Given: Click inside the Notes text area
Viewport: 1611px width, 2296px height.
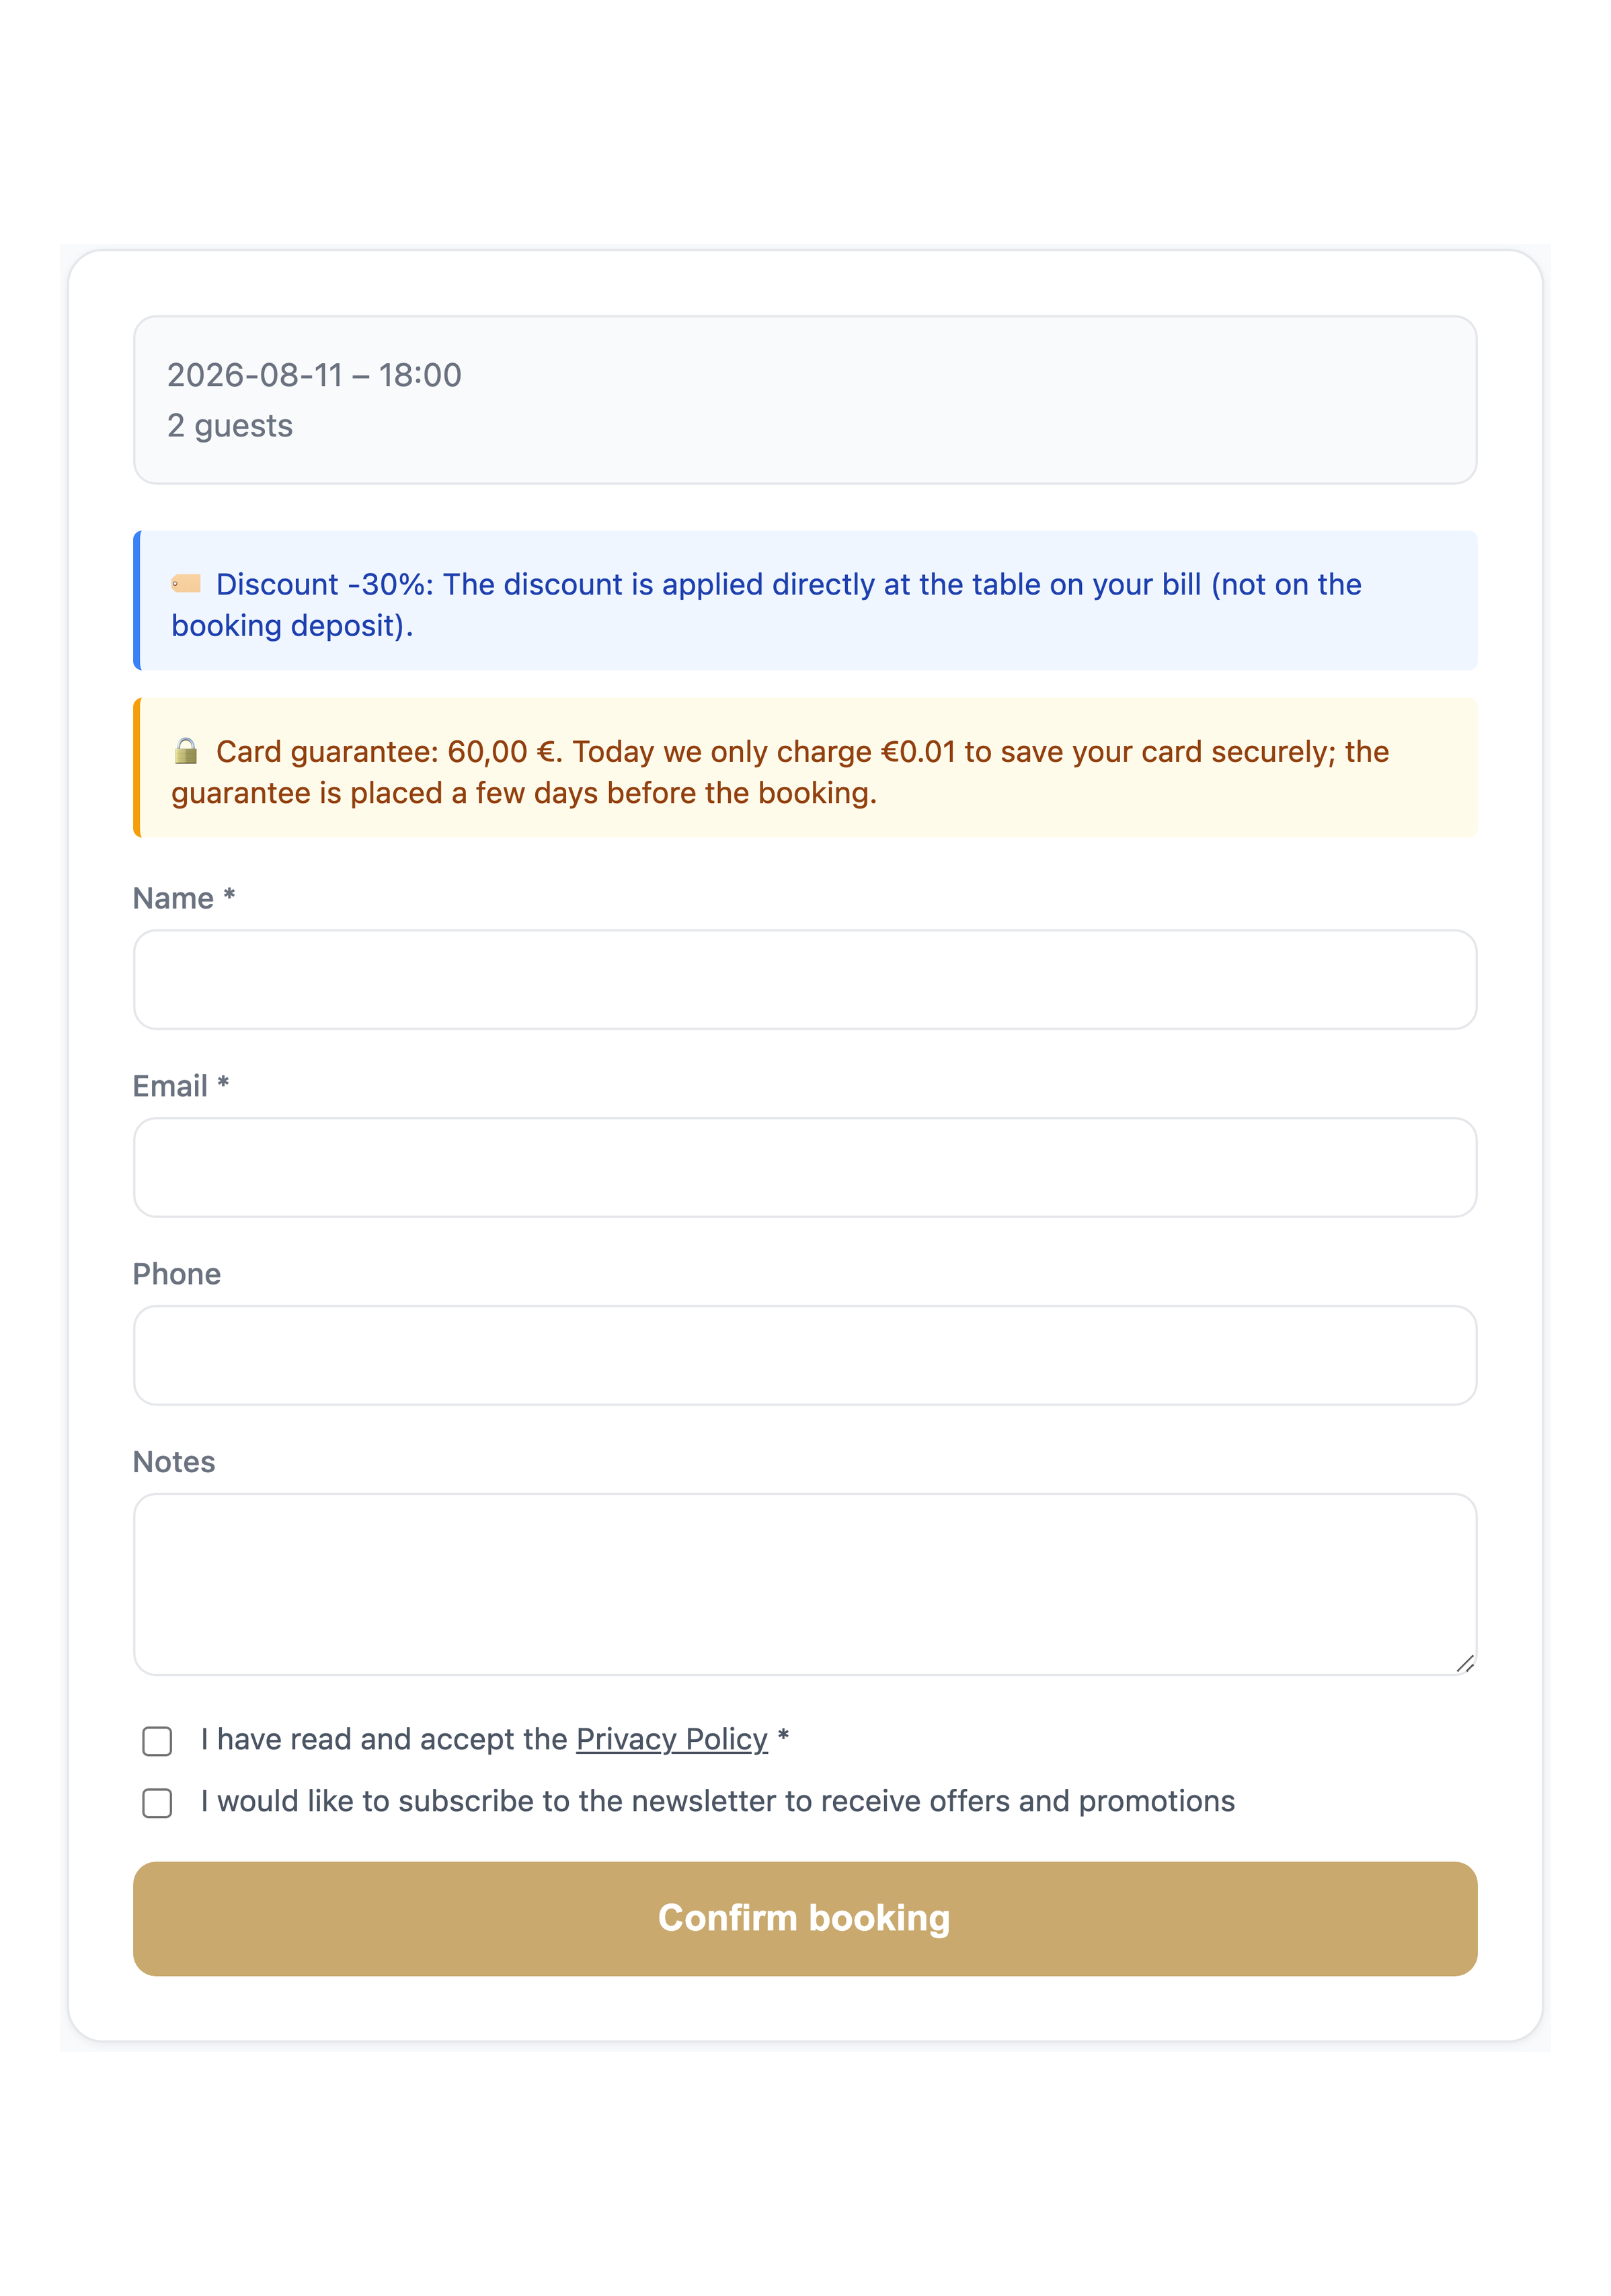Looking at the screenshot, I should click(805, 1584).
